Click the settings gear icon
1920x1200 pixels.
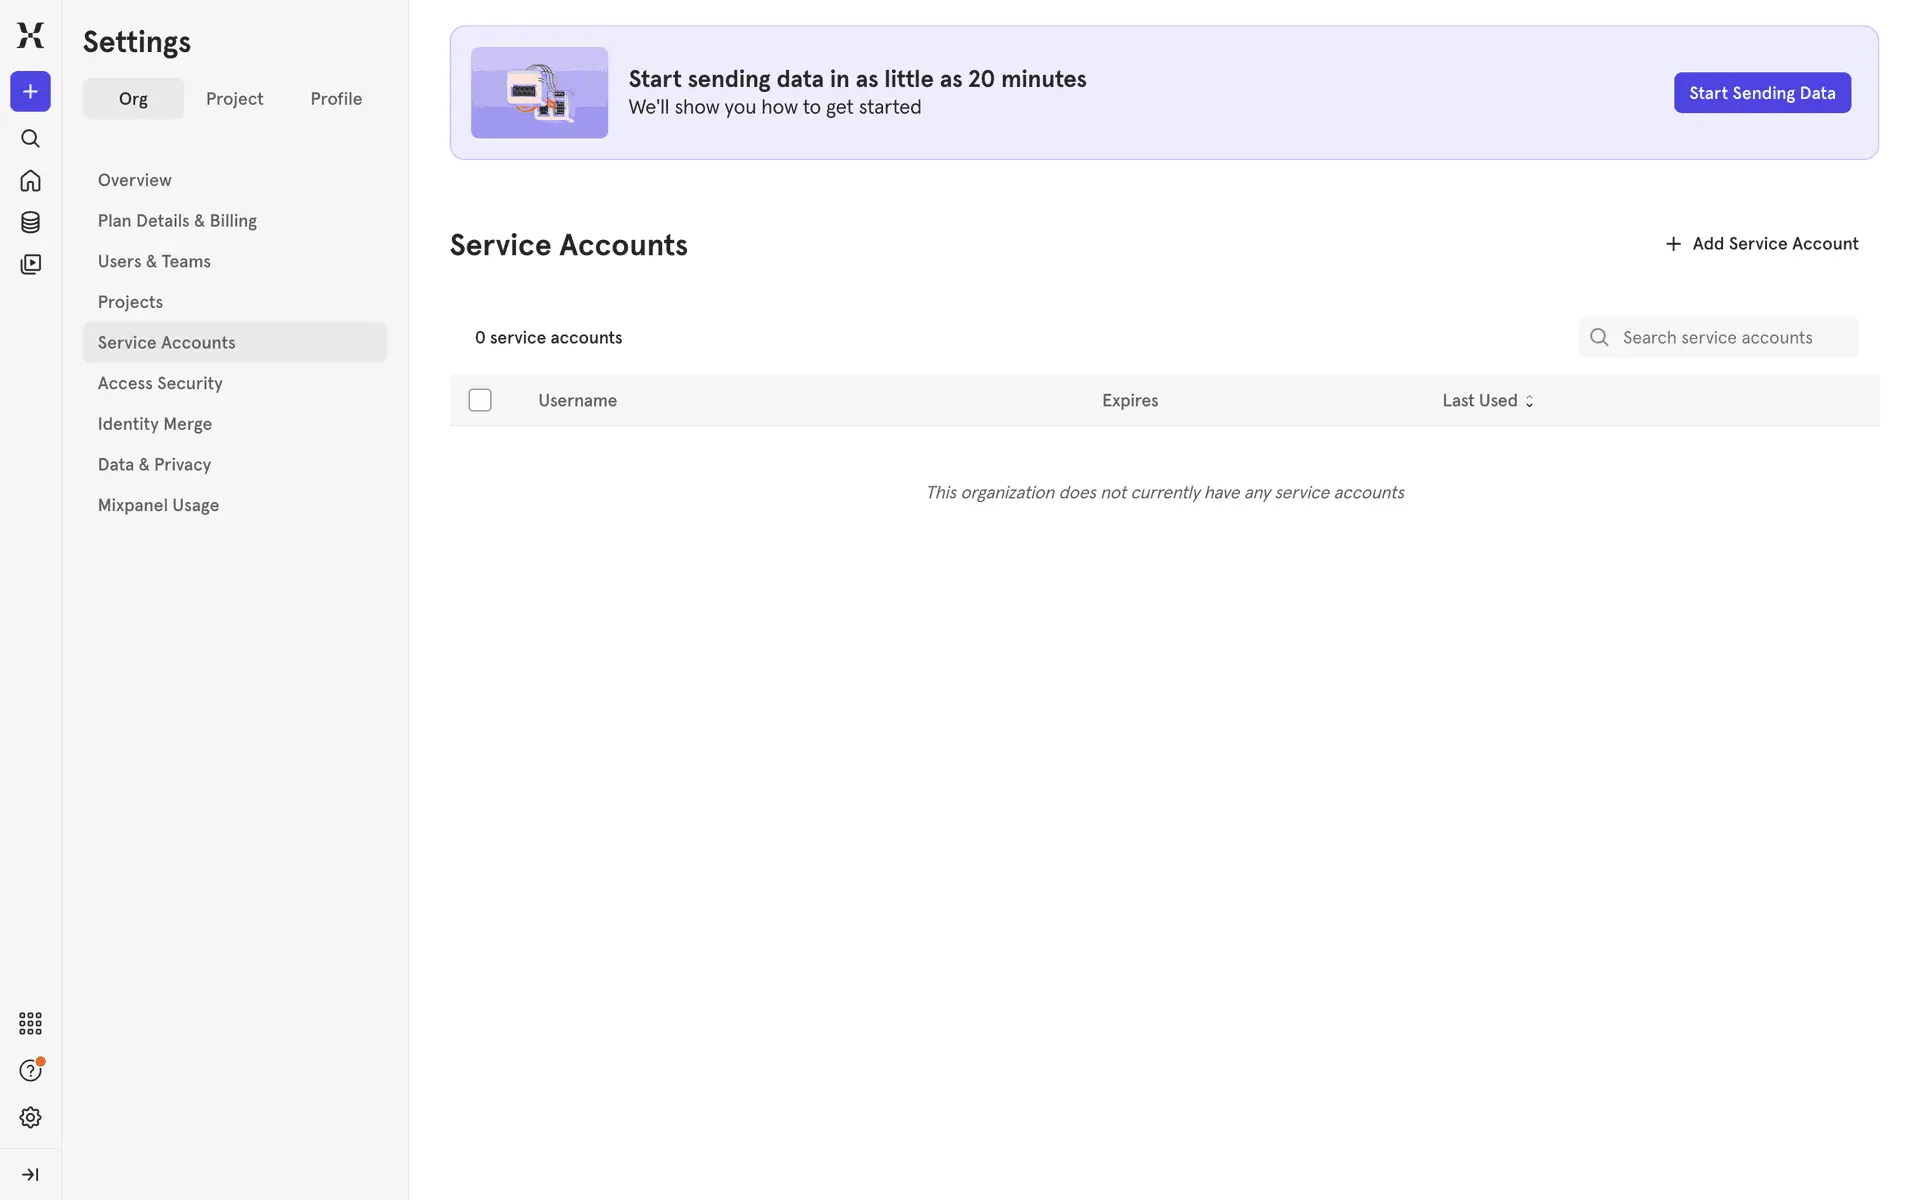30,1117
